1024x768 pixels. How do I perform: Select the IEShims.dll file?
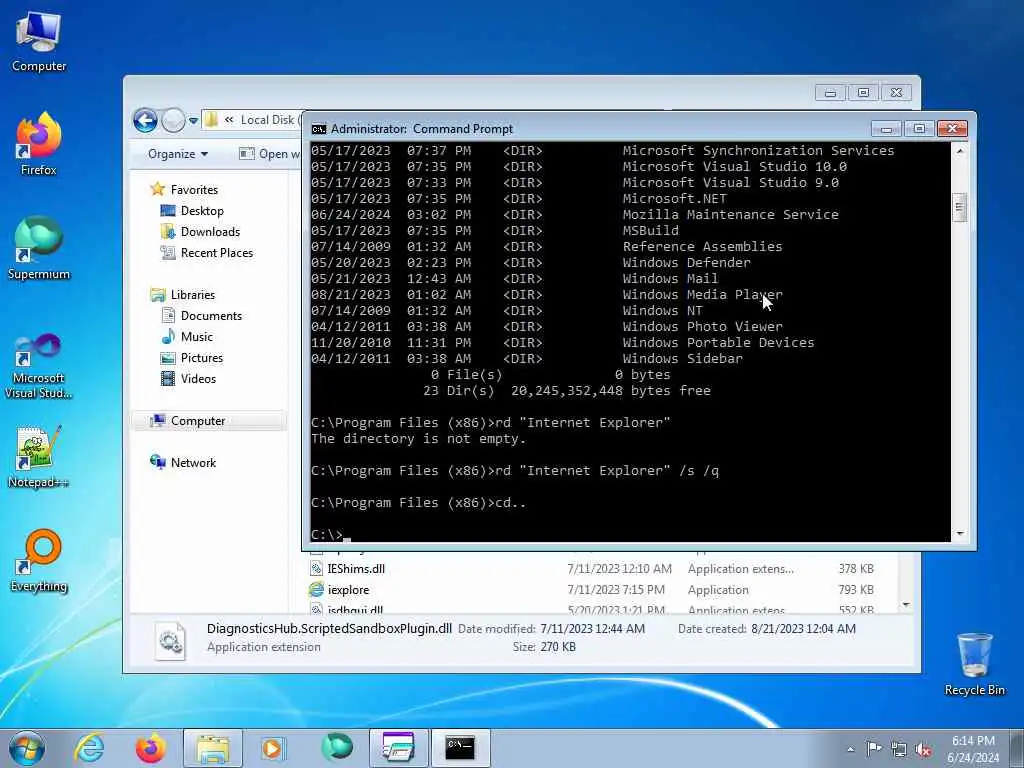click(356, 568)
